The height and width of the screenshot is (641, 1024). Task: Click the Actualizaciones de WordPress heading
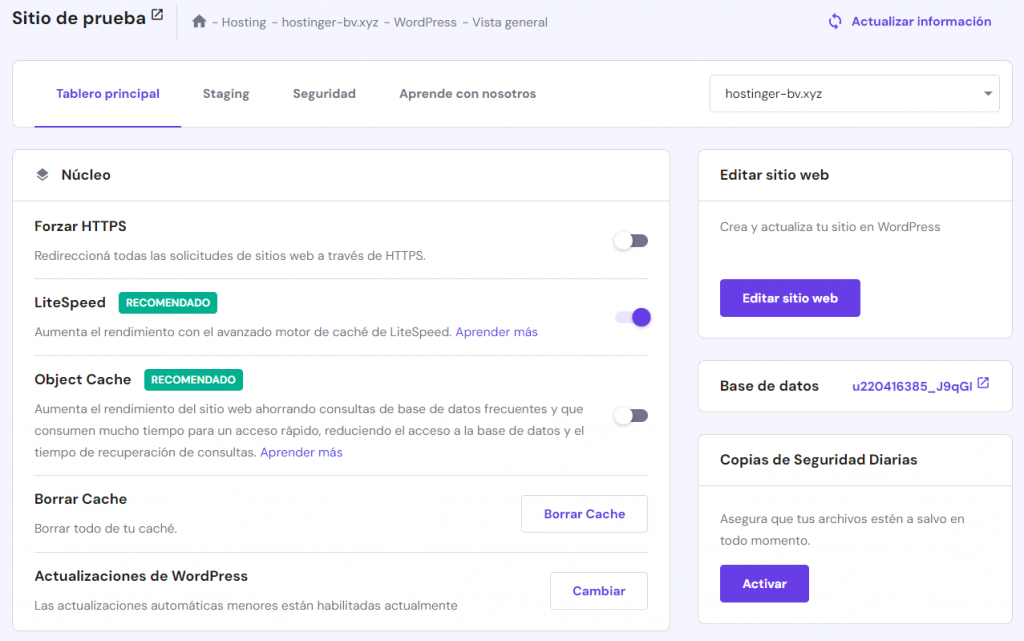[x=141, y=576]
